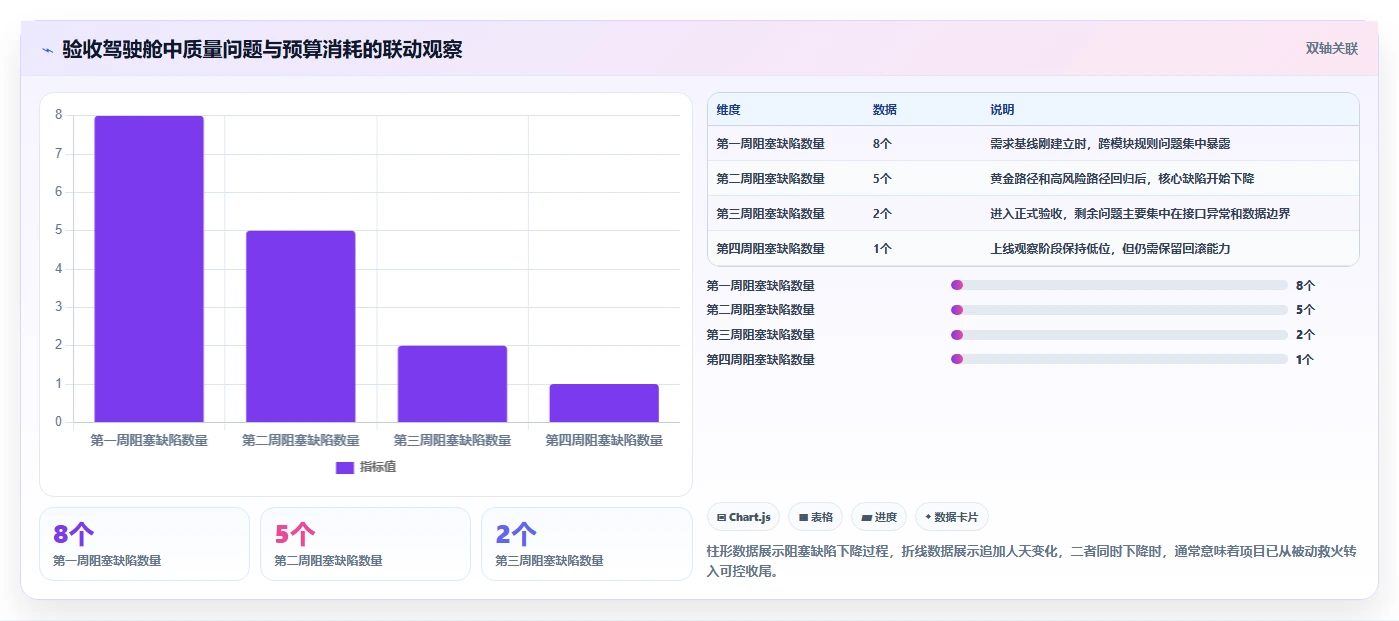Click the 第四周阻塞缺陷数量 progress list label
The width and height of the screenshot is (1399, 621).
761,360
